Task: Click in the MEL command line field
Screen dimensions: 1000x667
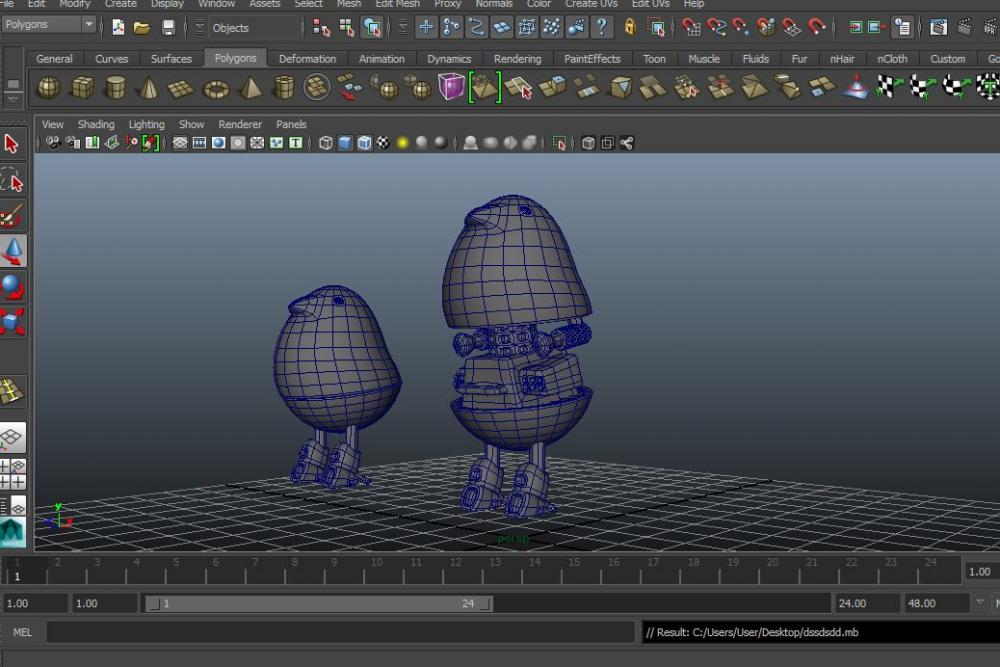Action: click(x=340, y=632)
